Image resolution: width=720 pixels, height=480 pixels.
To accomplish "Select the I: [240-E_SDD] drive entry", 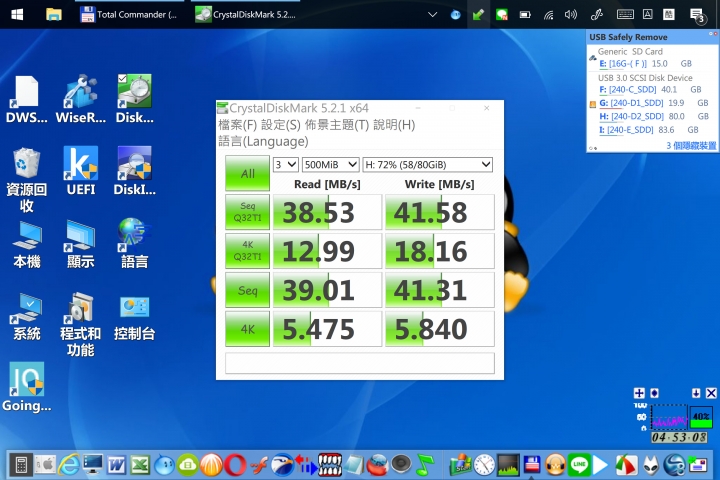I will (x=626, y=130).
